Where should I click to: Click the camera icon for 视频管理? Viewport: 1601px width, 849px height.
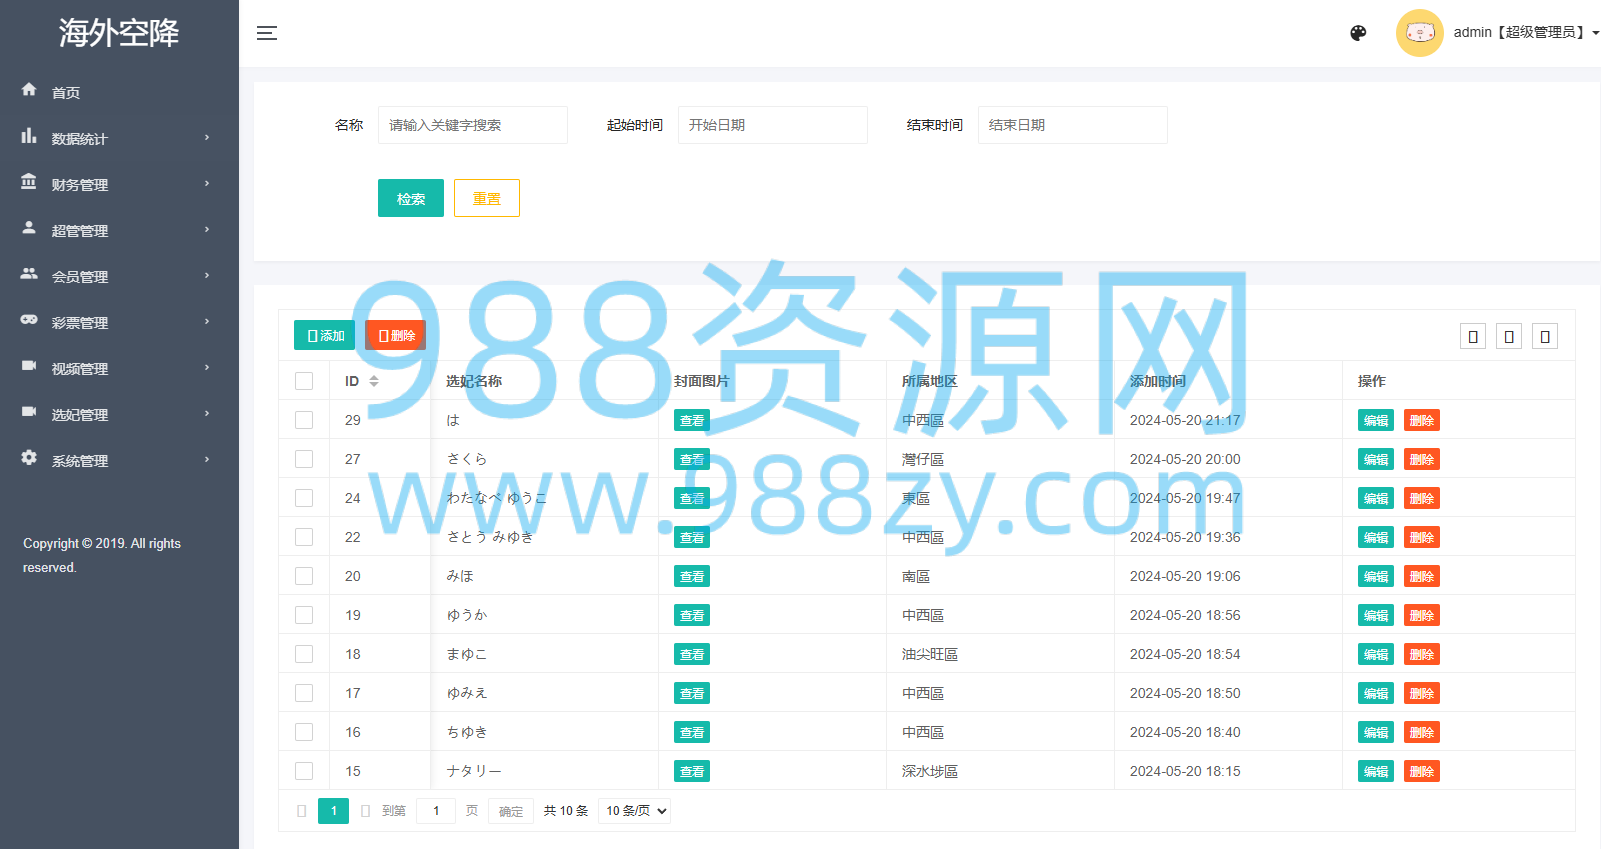29,366
